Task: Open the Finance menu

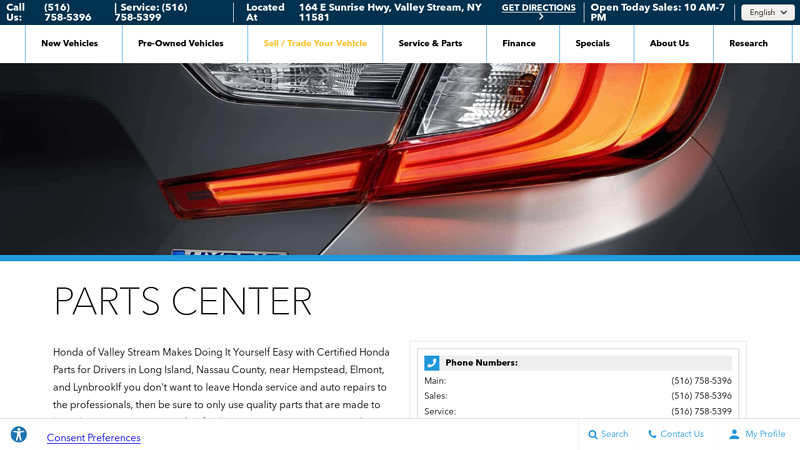Action: [x=519, y=43]
